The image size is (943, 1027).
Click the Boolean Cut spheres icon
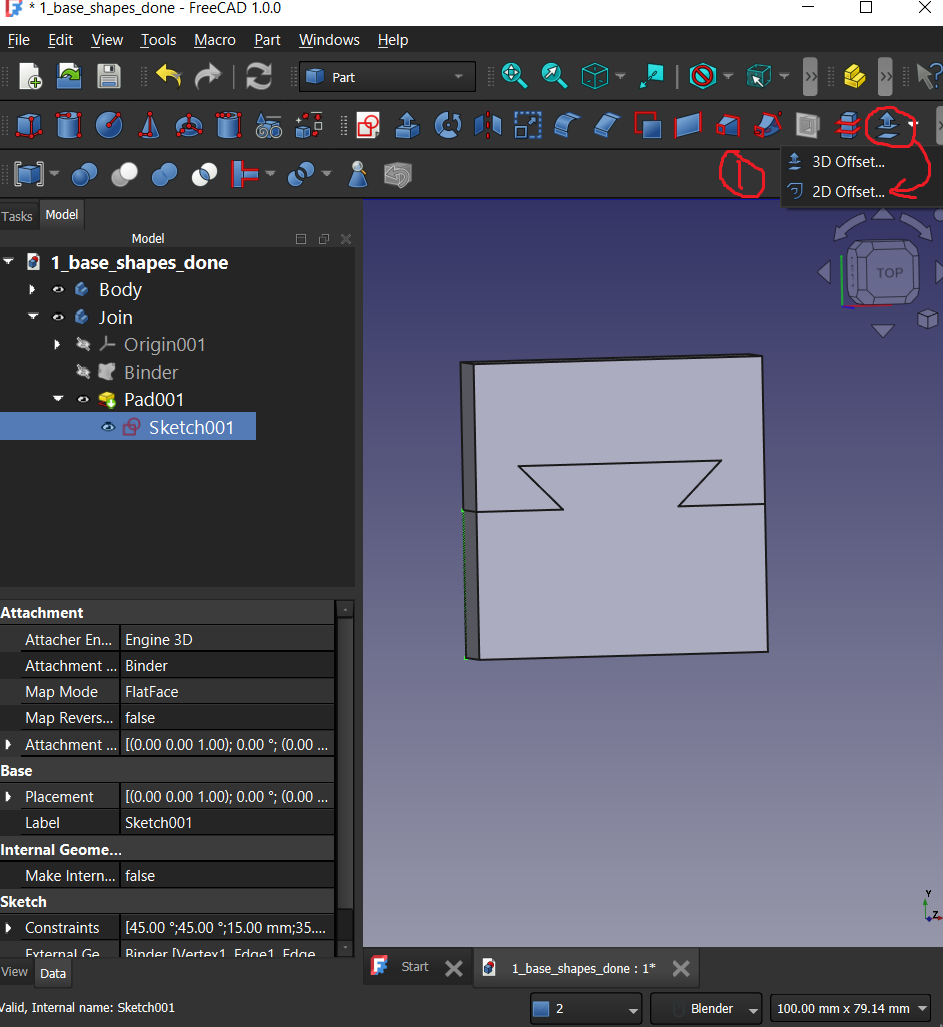[x=124, y=175]
